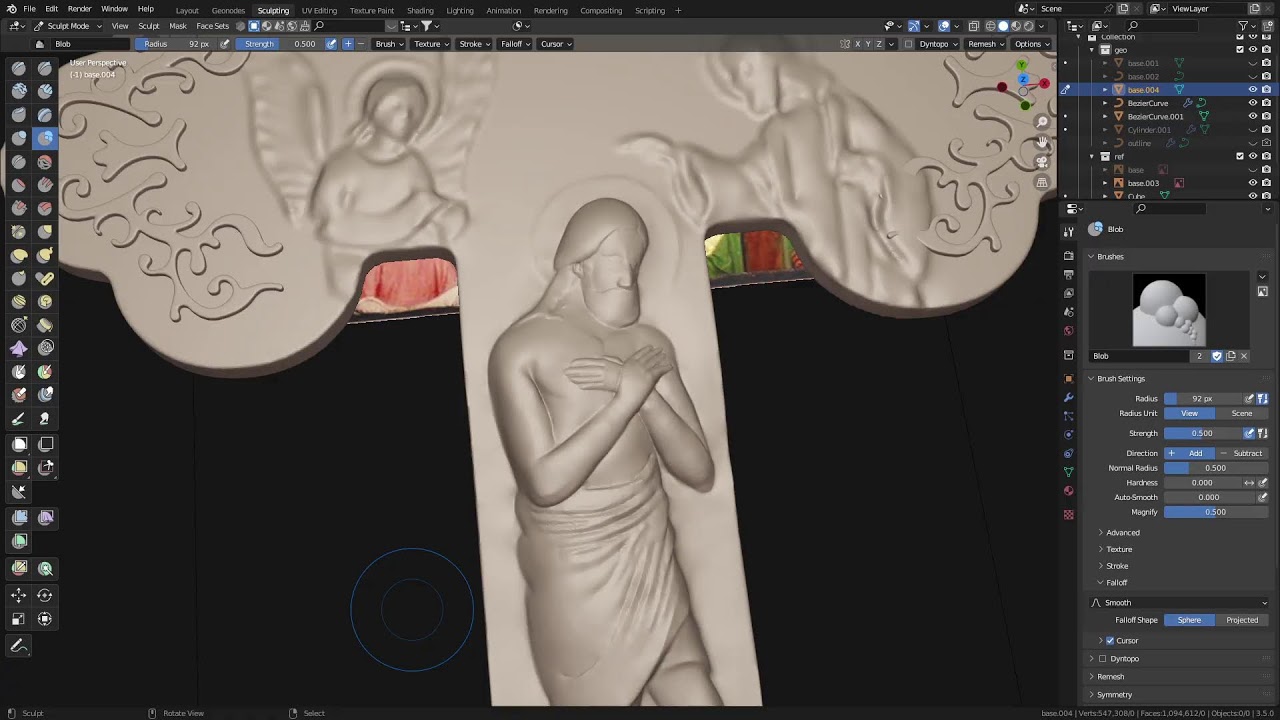Viewport: 1280px width, 720px height.
Task: Expand the Advanced panel
Action: 1122,533
